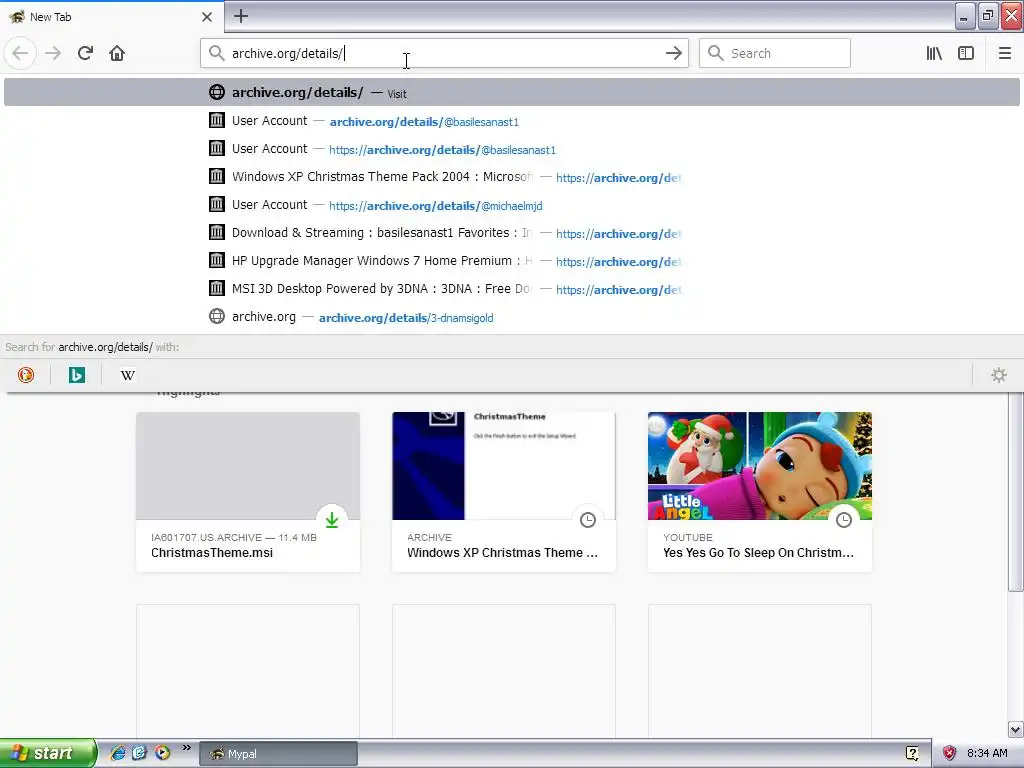Click the green download arrow on ChristmasTheme.msi

(x=332, y=519)
